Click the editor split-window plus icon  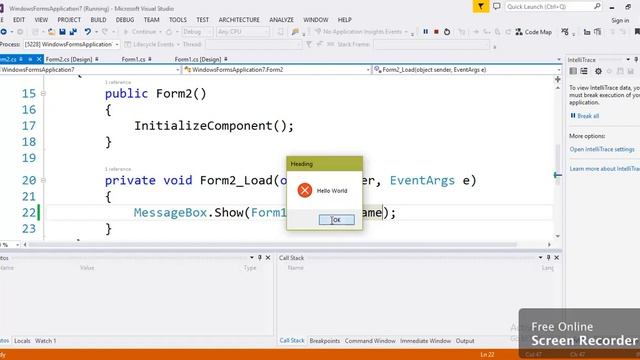tap(558, 79)
